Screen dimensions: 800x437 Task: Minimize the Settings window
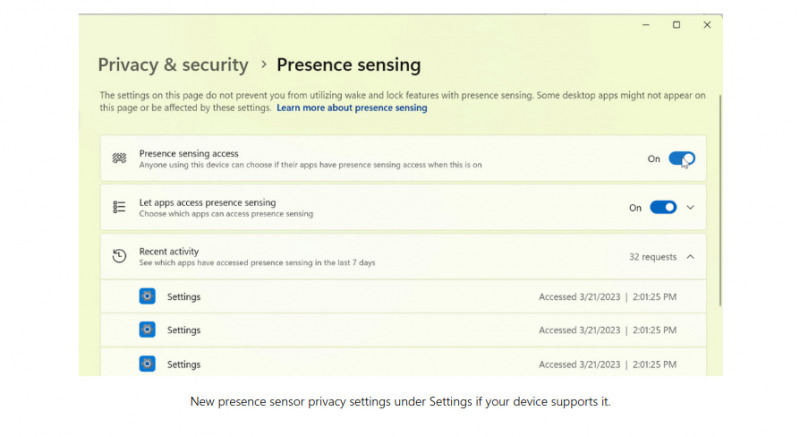(645, 24)
